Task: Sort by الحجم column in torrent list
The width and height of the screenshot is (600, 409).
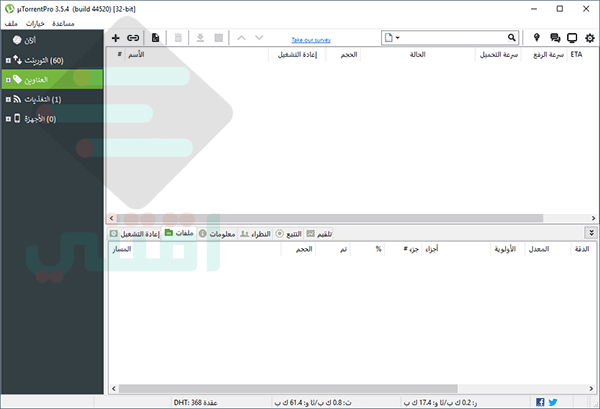Action: click(343, 55)
